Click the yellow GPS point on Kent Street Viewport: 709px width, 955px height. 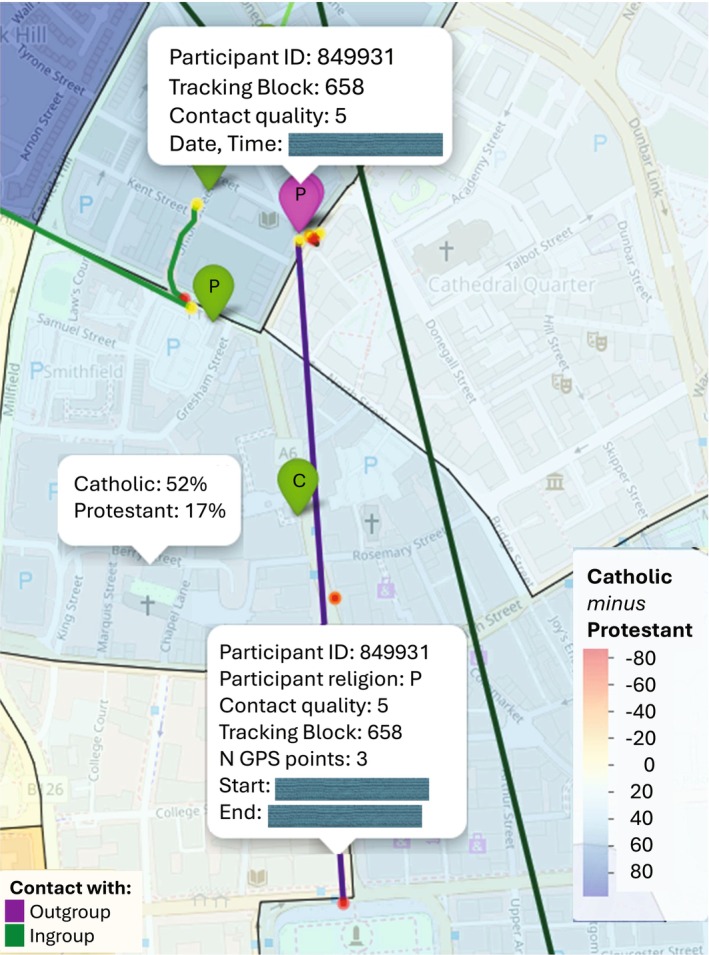click(196, 203)
